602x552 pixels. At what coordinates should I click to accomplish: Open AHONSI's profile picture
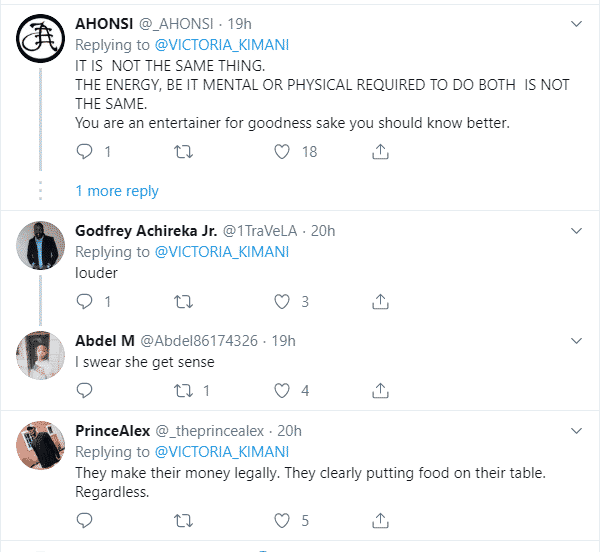coord(40,40)
